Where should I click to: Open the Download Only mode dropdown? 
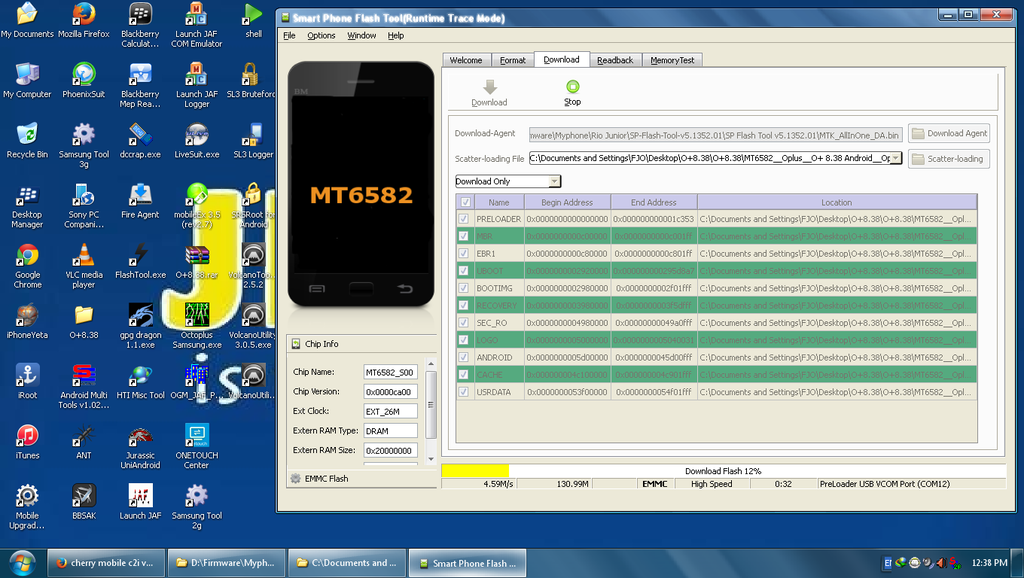(554, 182)
